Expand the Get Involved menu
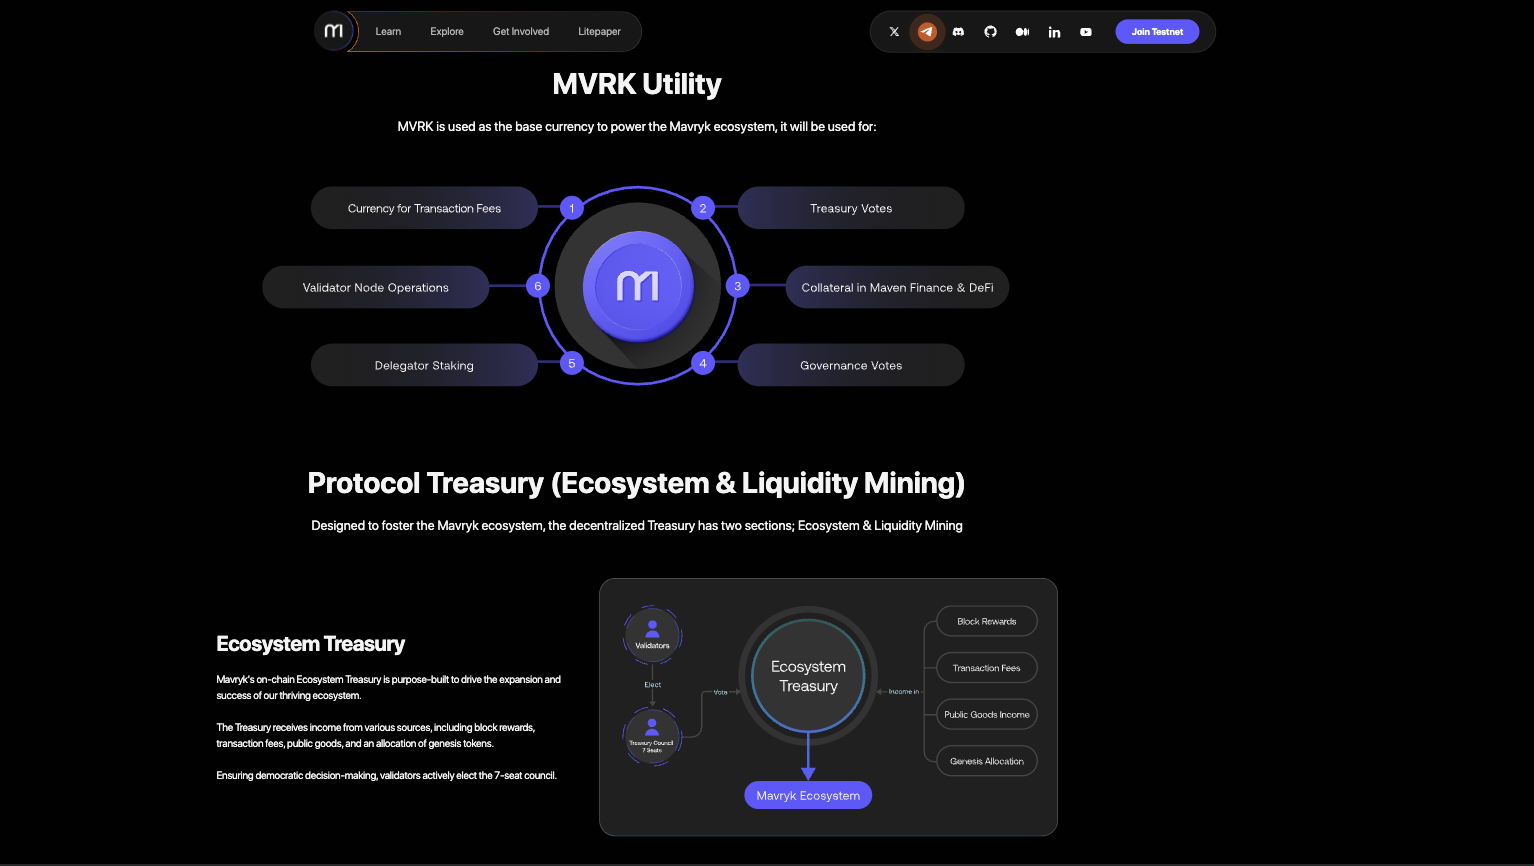1534x866 pixels. coord(521,32)
